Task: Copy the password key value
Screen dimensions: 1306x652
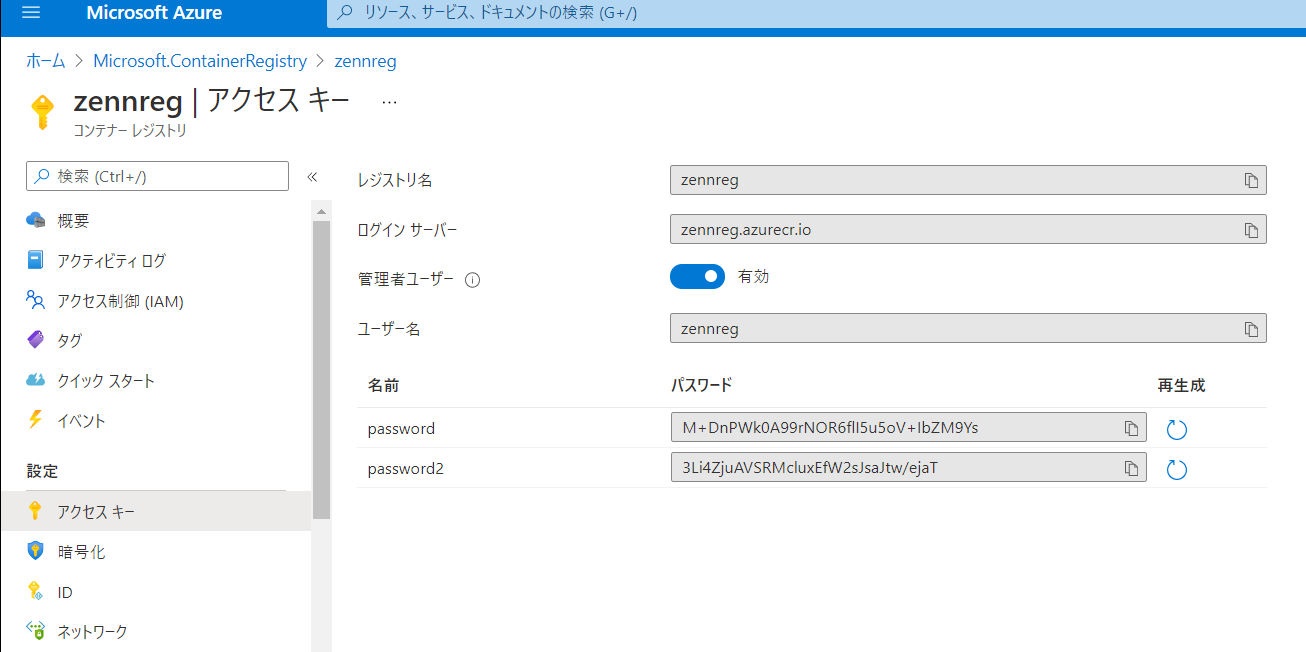Action: coord(1131,429)
